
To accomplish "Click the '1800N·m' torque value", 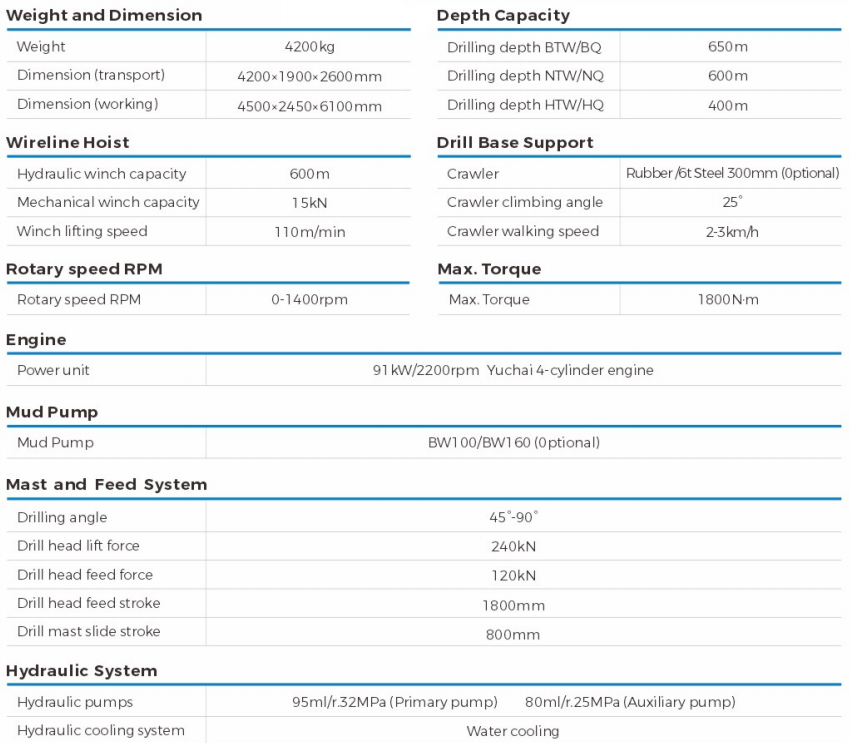I will pos(728,300).
